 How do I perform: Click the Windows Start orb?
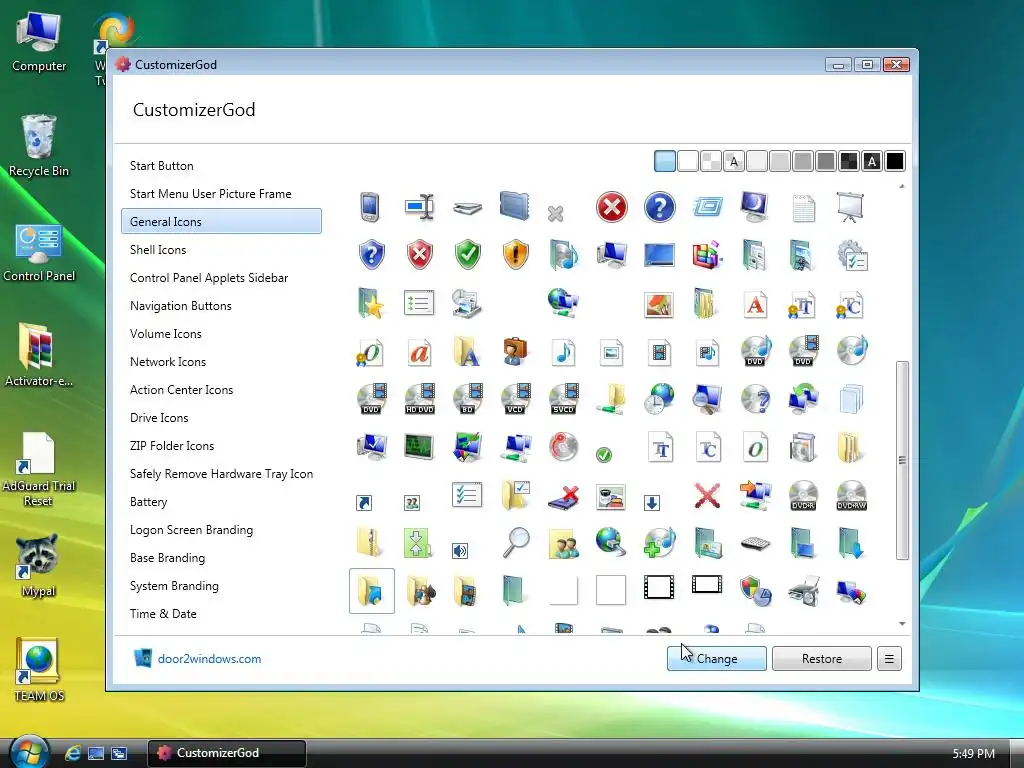tap(28, 752)
